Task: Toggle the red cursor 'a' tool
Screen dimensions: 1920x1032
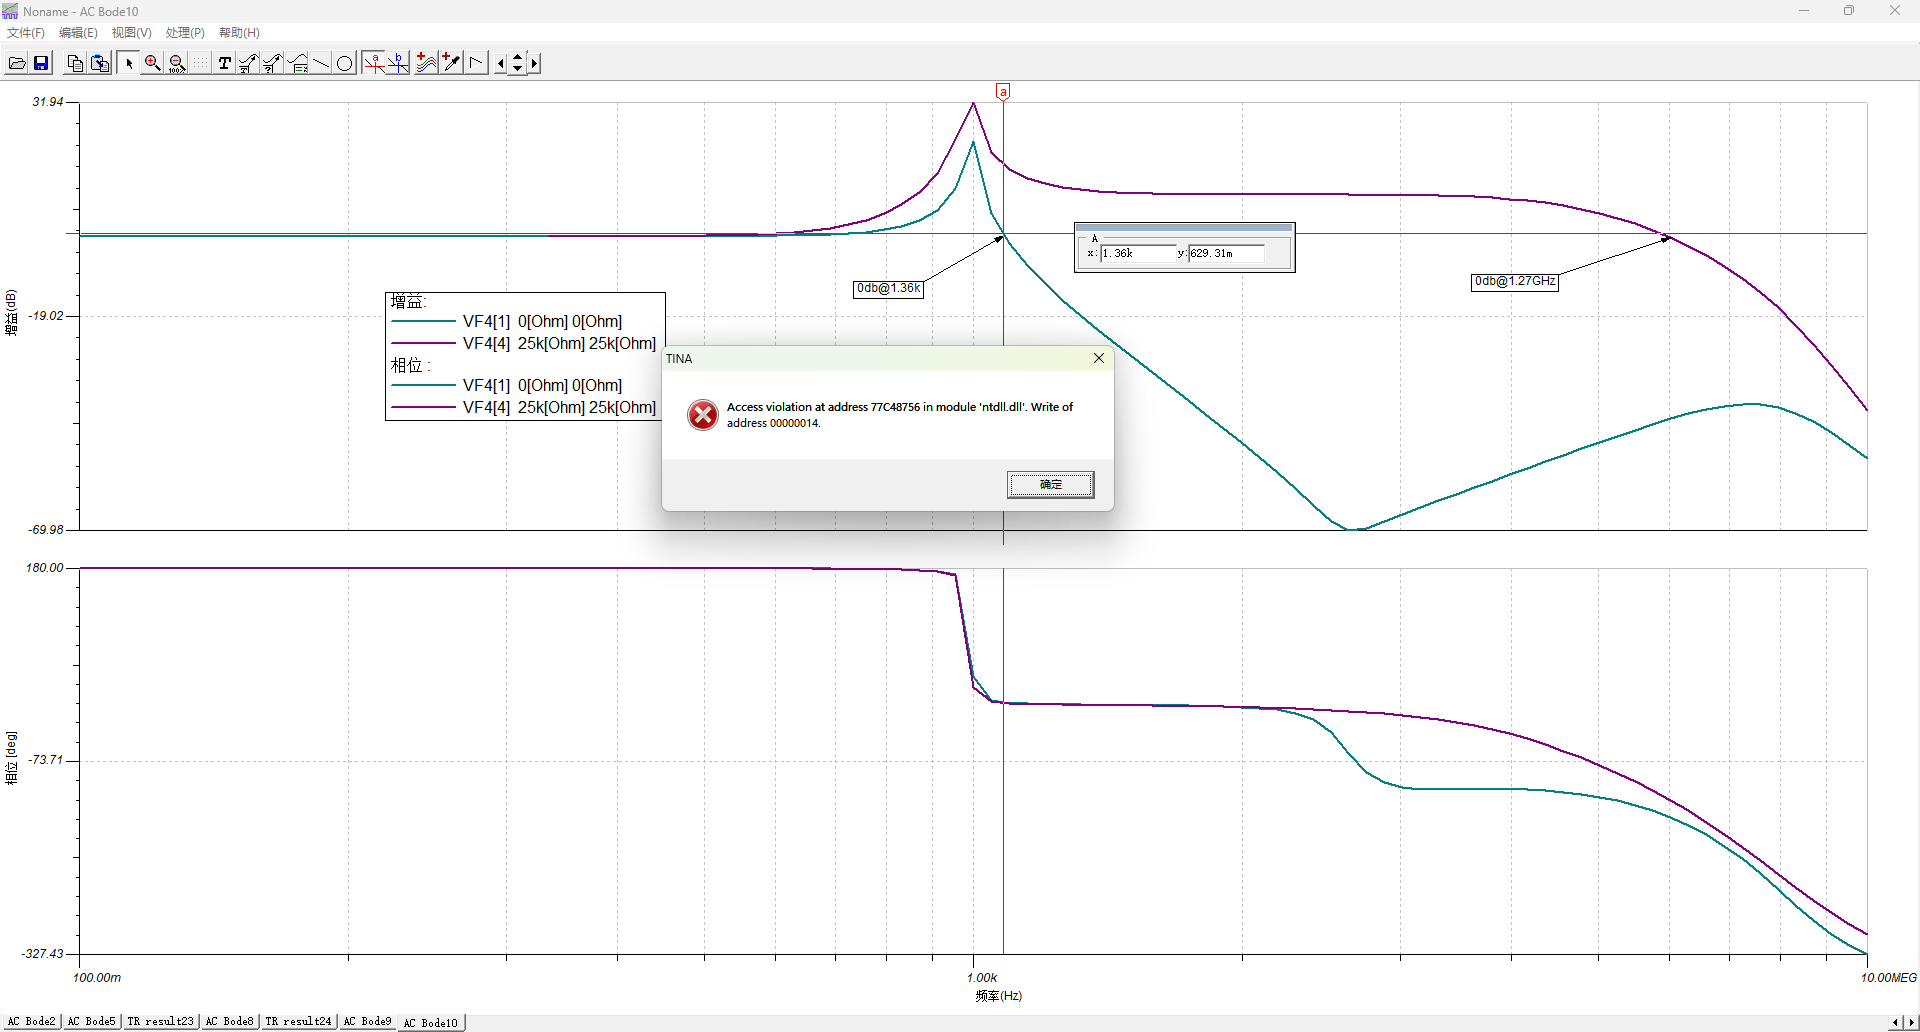Action: click(x=374, y=63)
